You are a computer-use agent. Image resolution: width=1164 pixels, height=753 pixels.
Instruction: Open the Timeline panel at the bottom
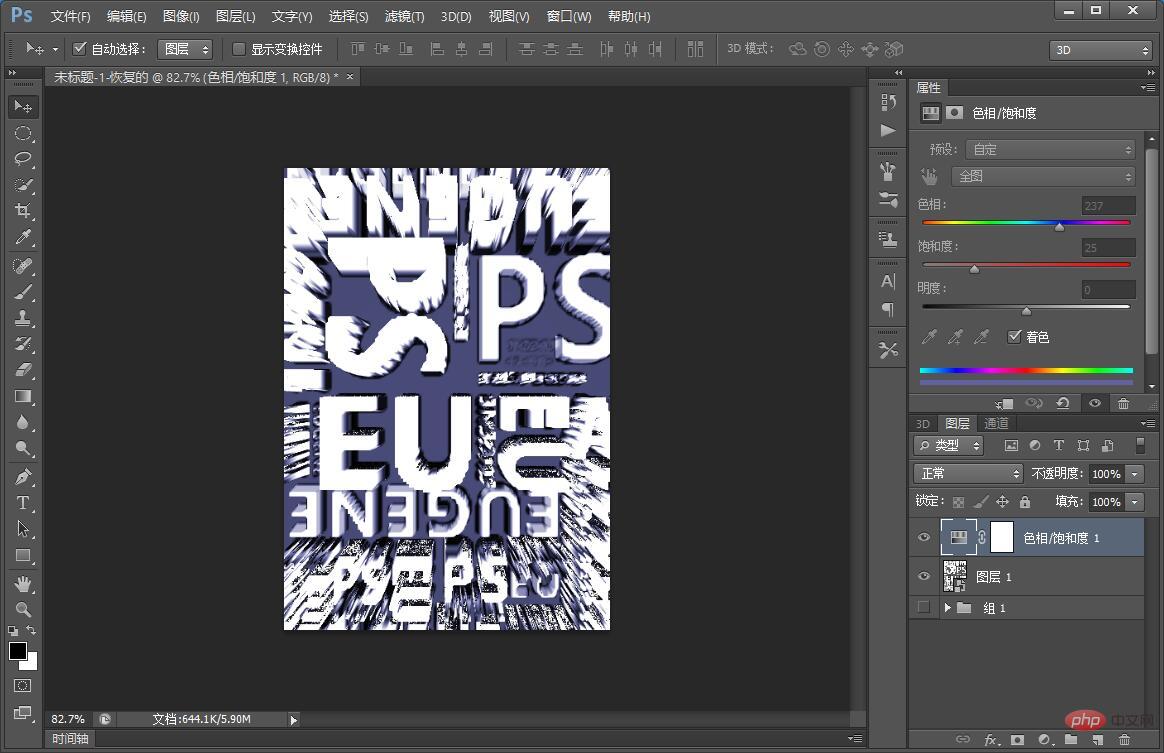coord(71,739)
